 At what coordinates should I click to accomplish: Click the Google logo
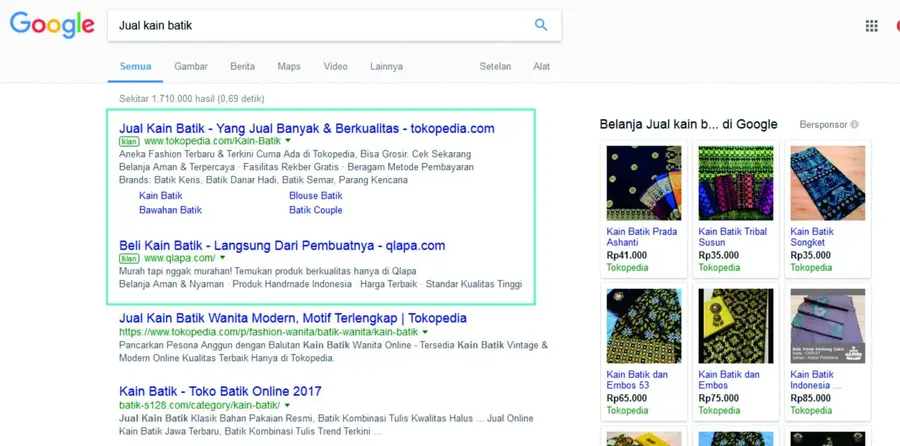tap(52, 24)
